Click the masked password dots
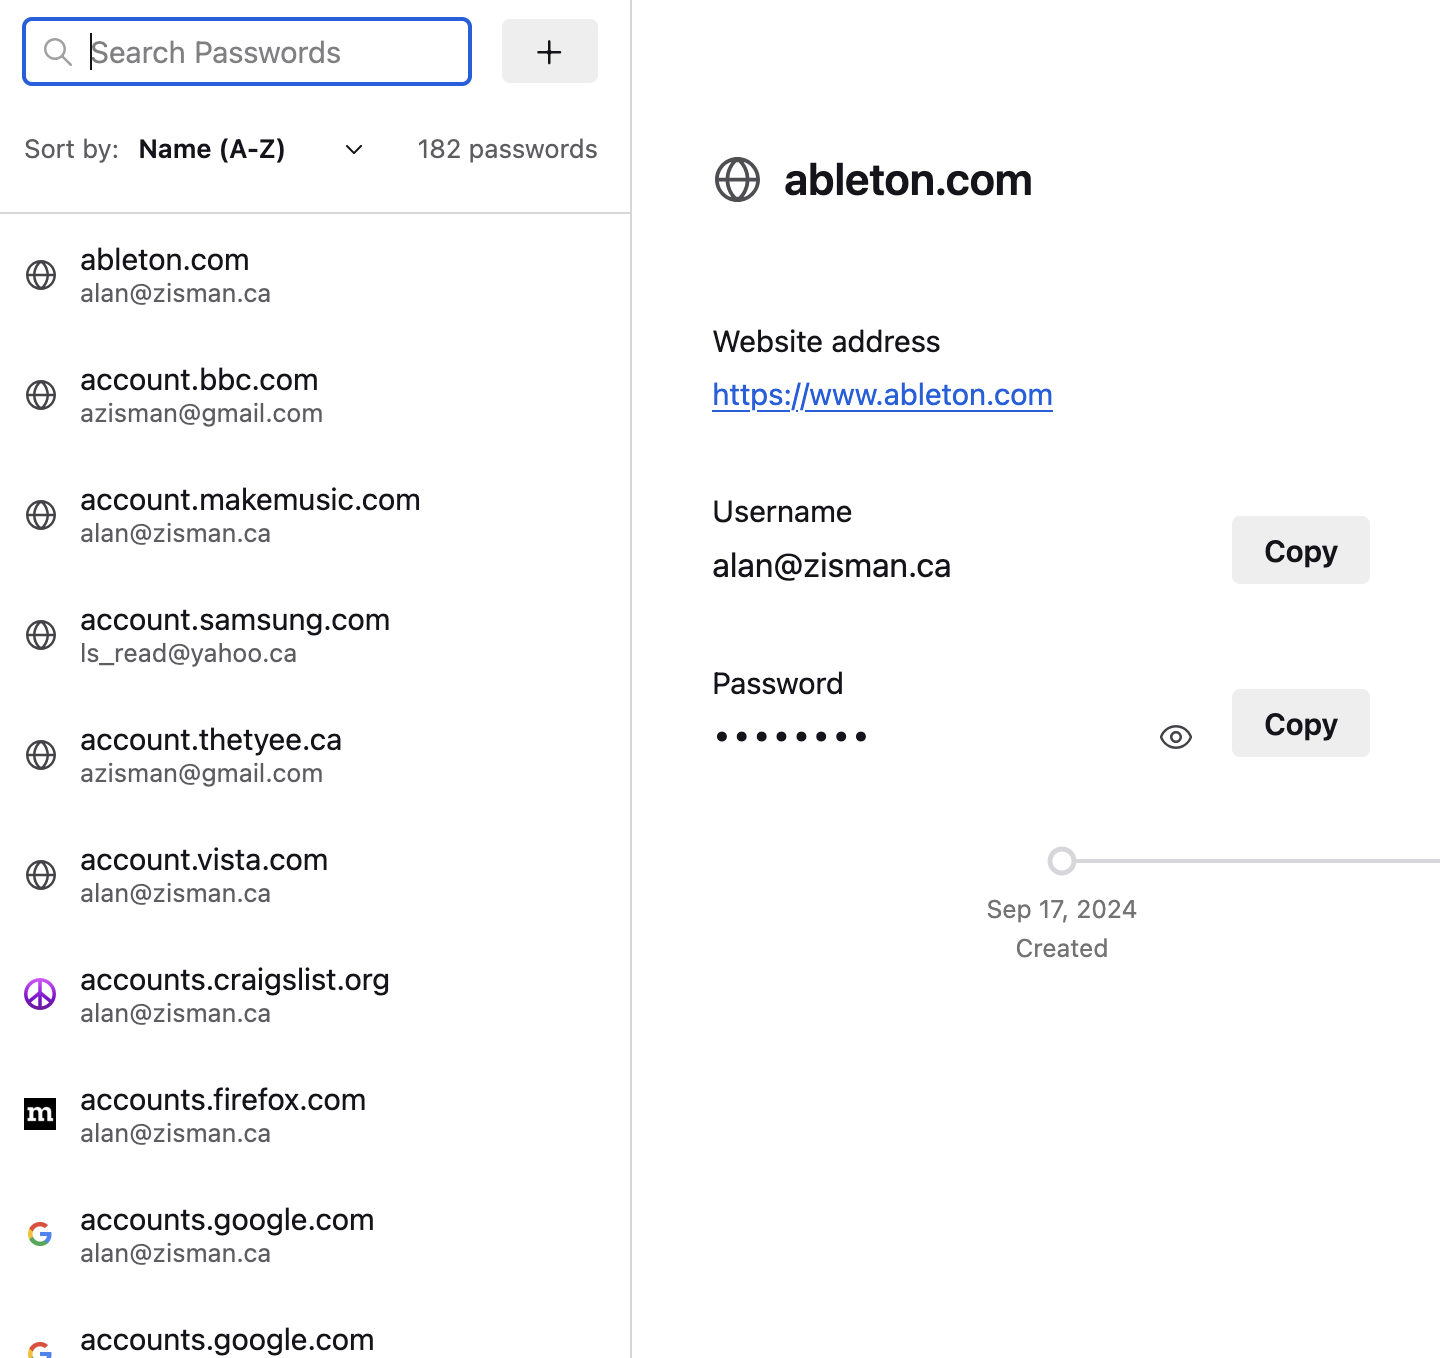This screenshot has height=1358, width=1440. coord(791,737)
